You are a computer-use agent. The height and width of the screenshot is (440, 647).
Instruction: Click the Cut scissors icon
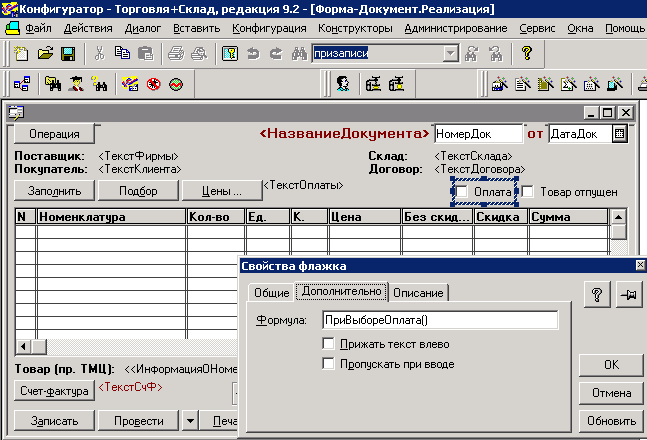coord(100,52)
